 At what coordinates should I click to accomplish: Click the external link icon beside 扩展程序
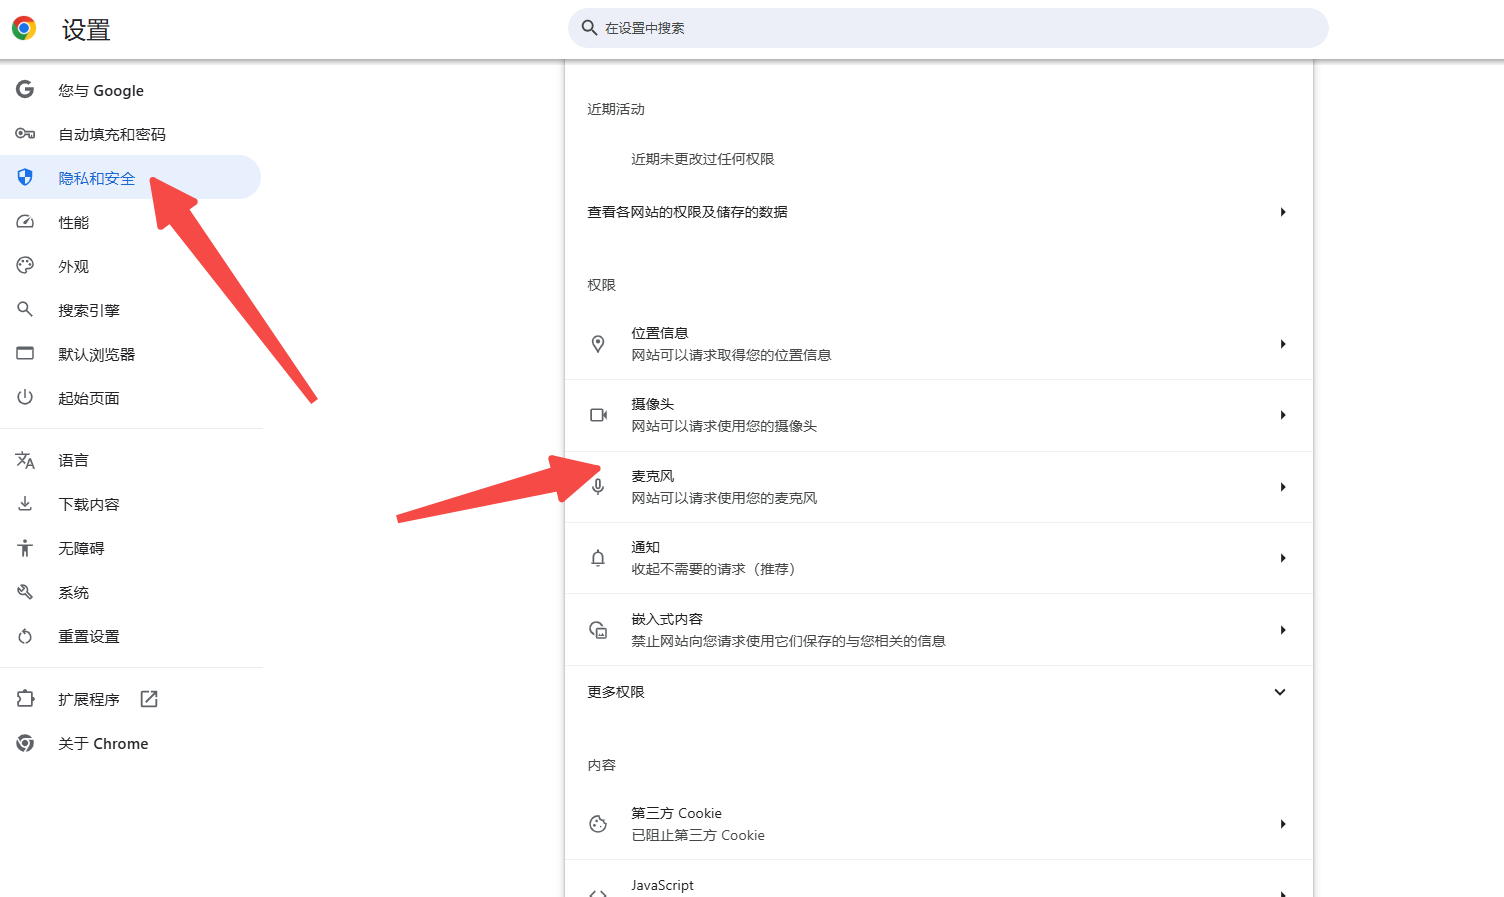pyautogui.click(x=149, y=699)
